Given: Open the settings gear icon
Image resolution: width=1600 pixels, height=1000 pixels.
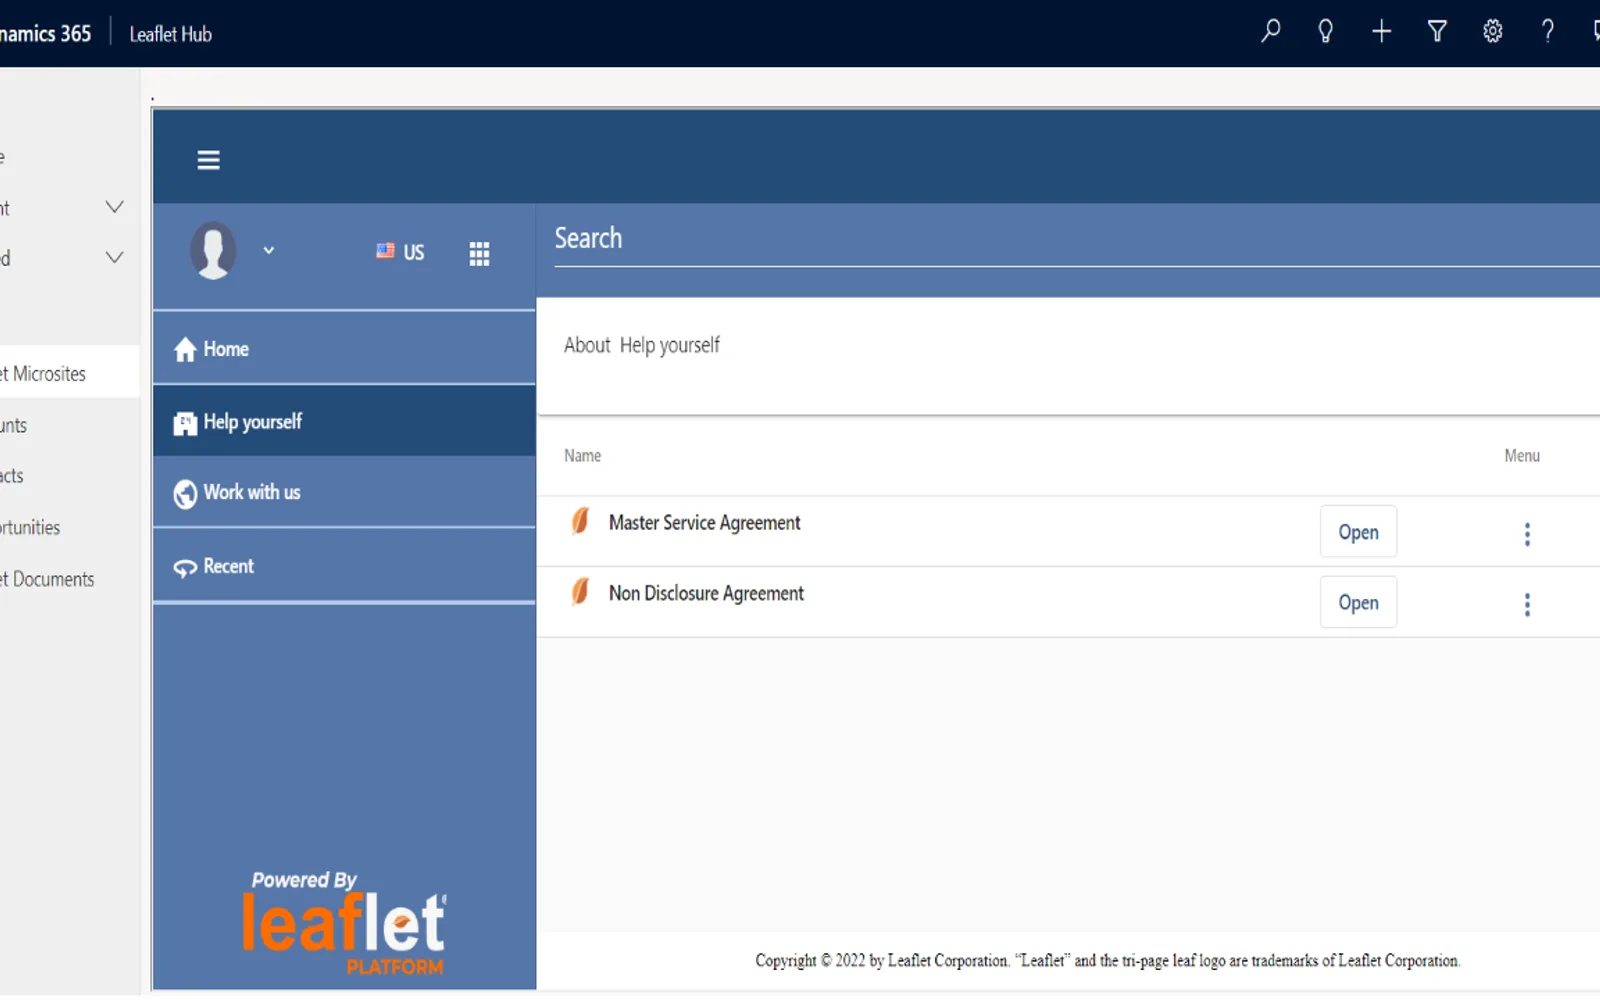Looking at the screenshot, I should [1492, 32].
